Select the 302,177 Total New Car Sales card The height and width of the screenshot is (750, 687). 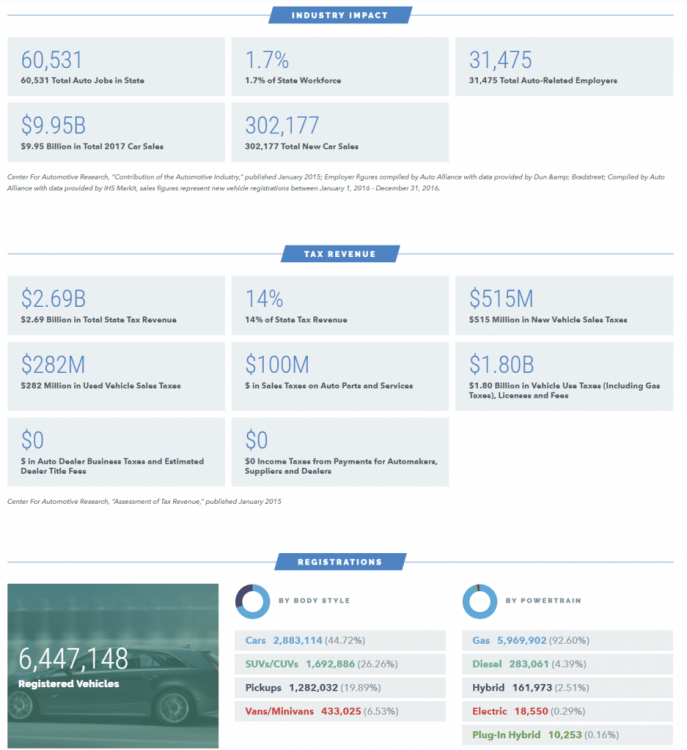tap(340, 132)
